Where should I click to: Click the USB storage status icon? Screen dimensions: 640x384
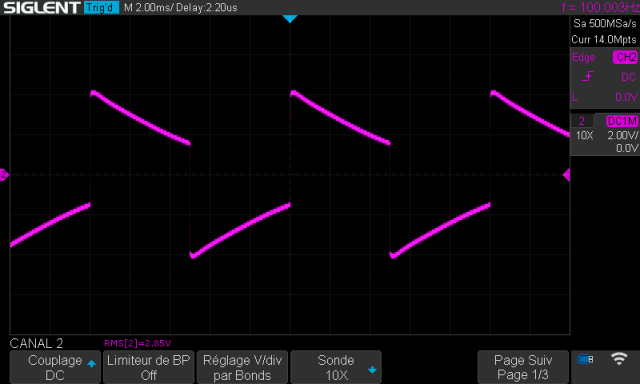pos(585,359)
